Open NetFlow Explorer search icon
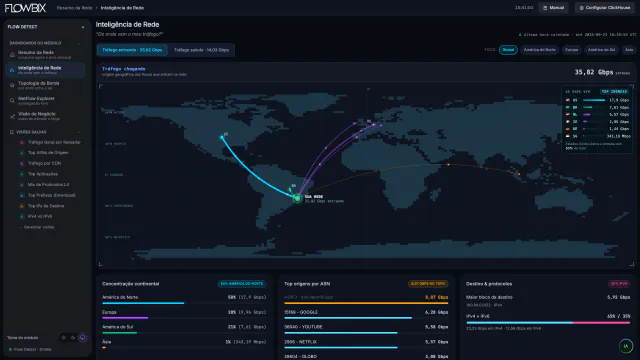 click(12, 101)
